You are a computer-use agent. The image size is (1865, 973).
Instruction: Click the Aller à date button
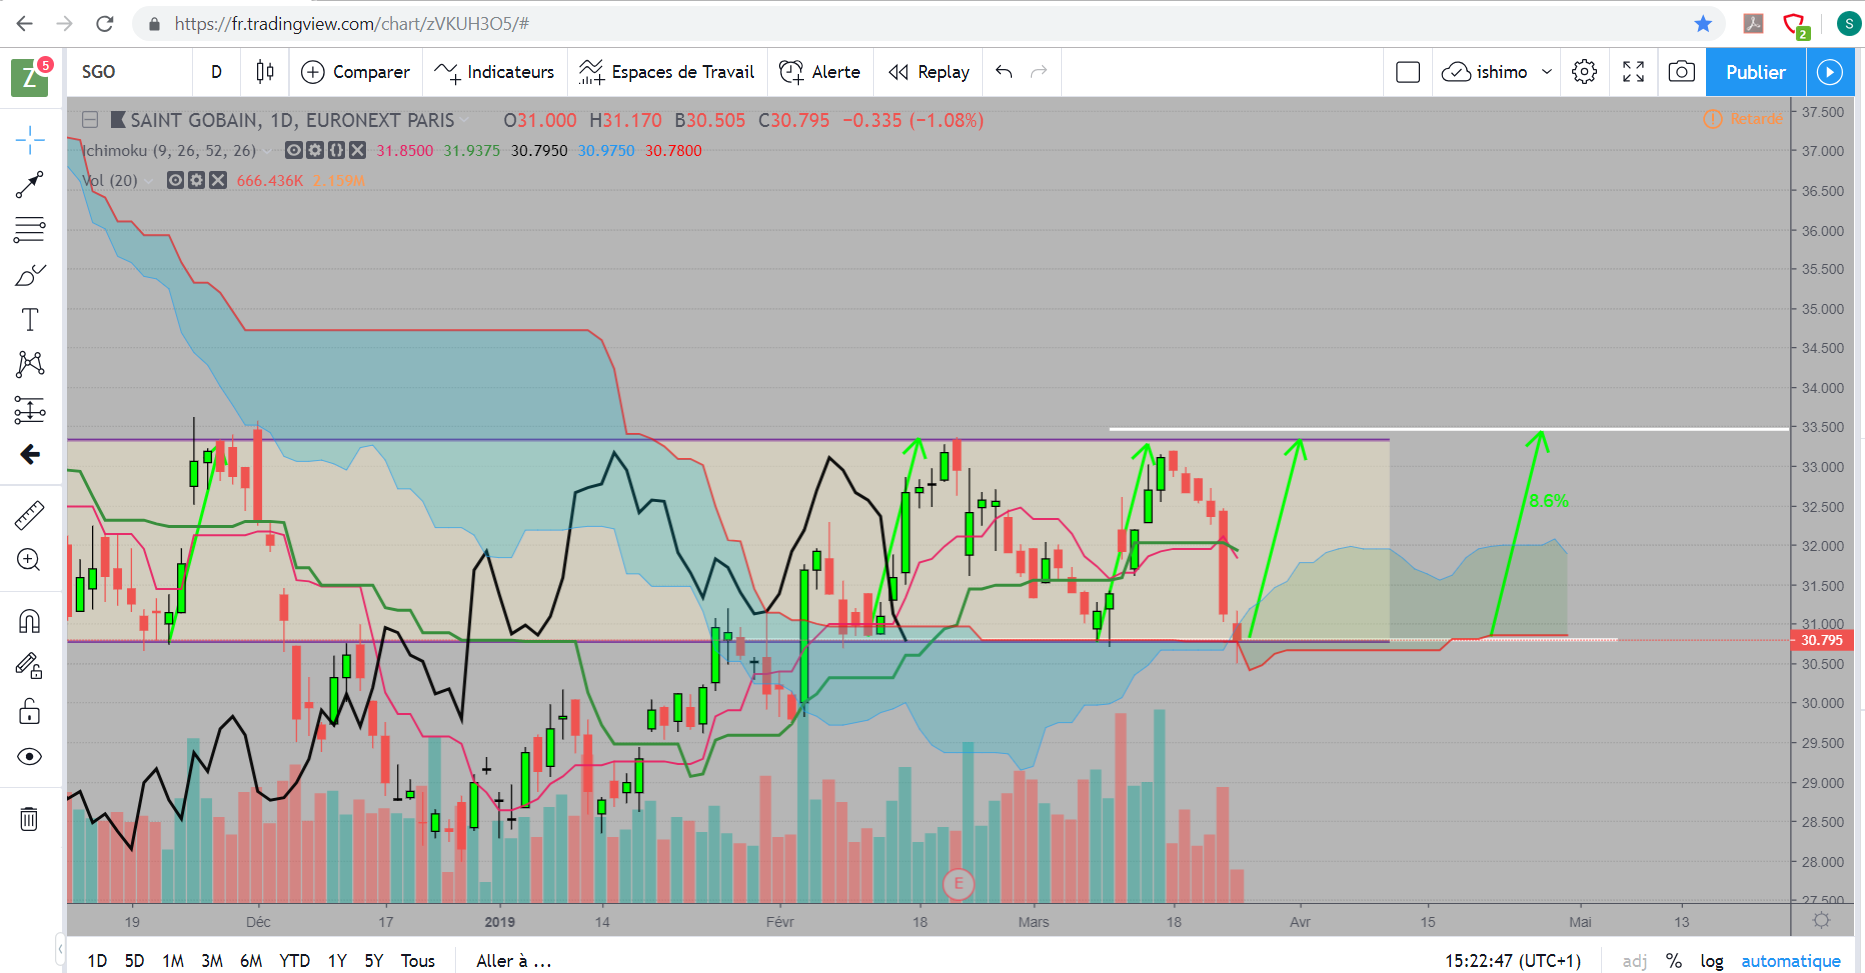[513, 961]
